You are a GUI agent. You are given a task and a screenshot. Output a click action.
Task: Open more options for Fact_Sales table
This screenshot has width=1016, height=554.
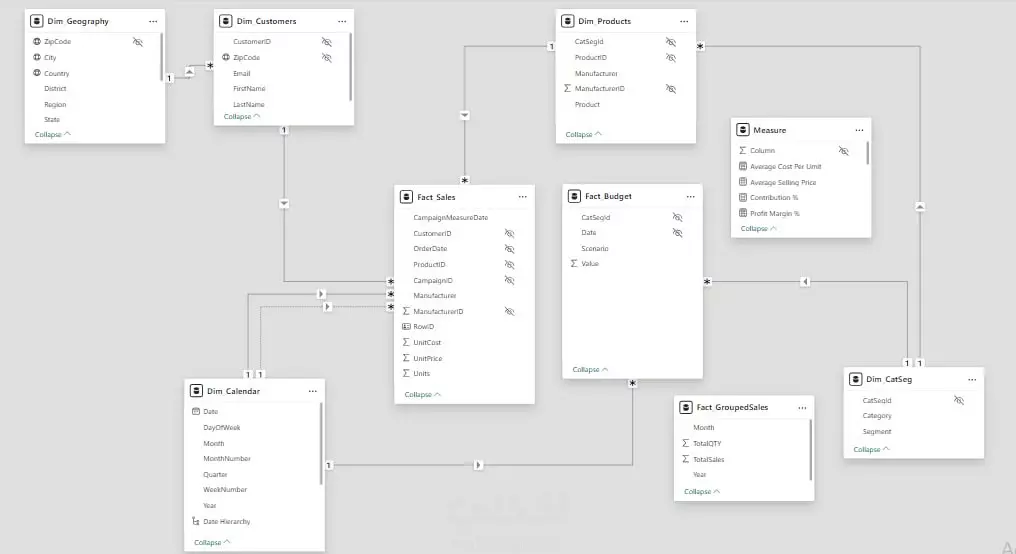coord(522,197)
